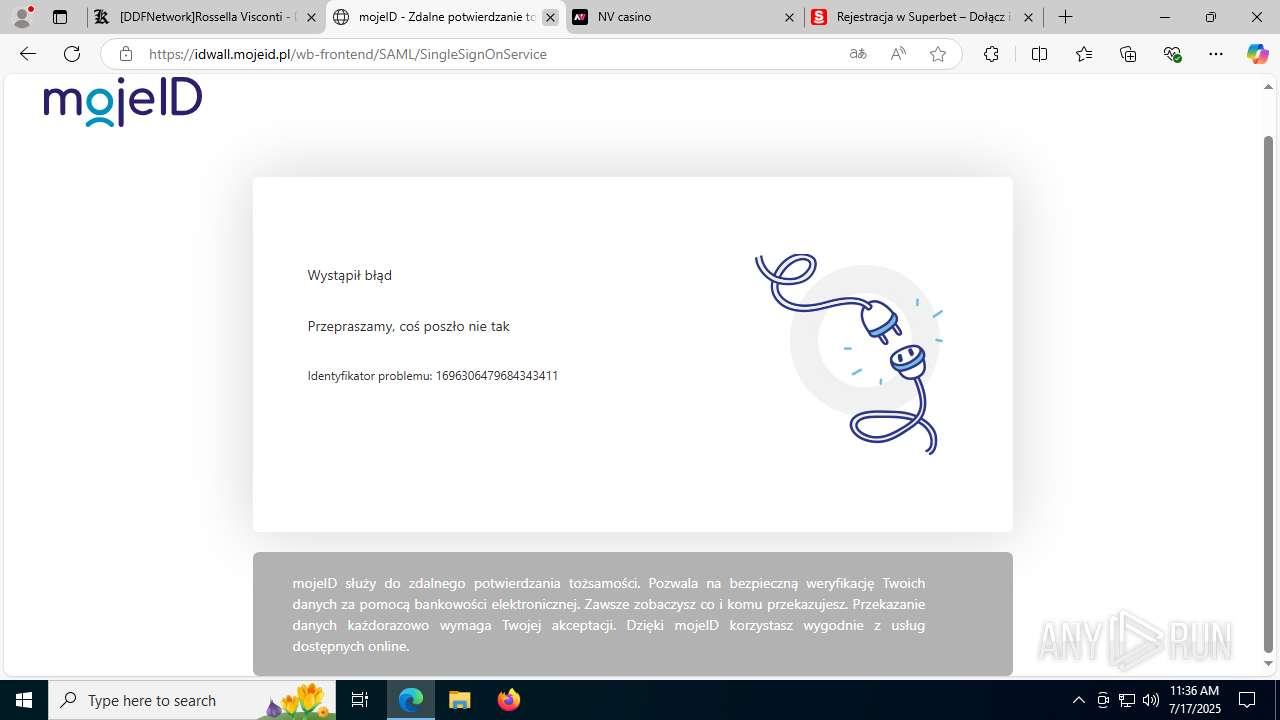This screenshot has width=1280, height=720.
Task: Open a new browser tab
Action: (1066, 17)
